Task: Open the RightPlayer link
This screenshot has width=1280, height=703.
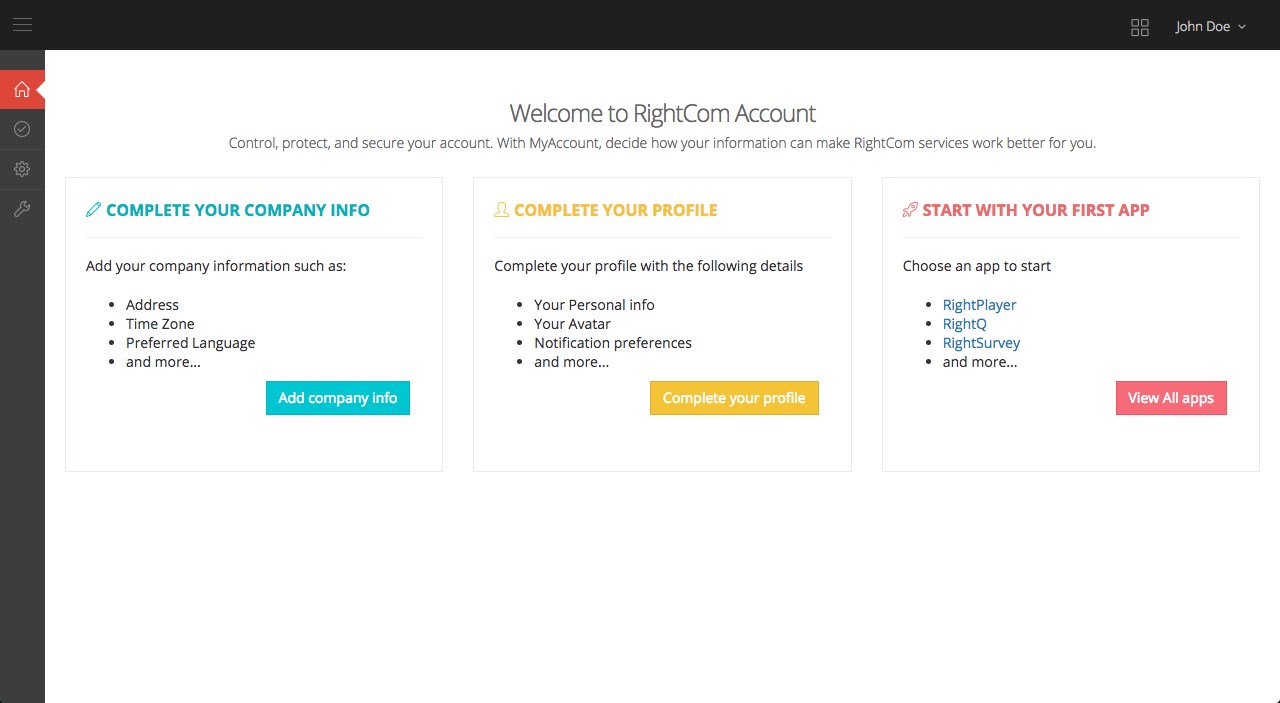Action: (979, 305)
